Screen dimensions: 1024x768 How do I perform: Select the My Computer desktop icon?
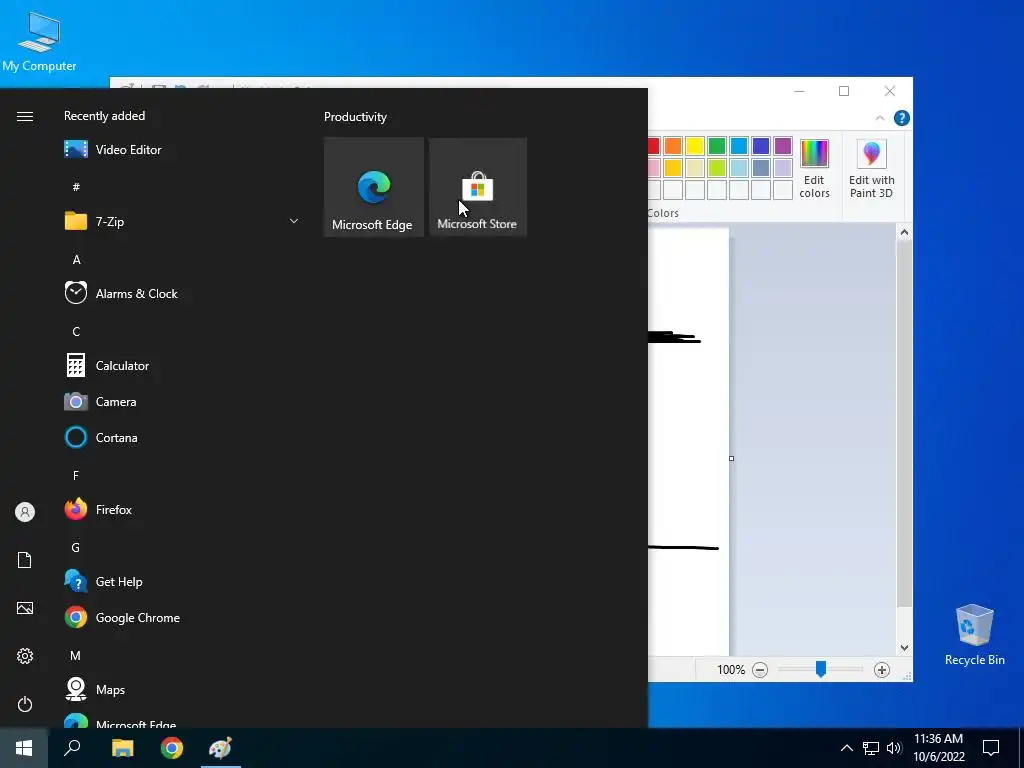point(39,41)
